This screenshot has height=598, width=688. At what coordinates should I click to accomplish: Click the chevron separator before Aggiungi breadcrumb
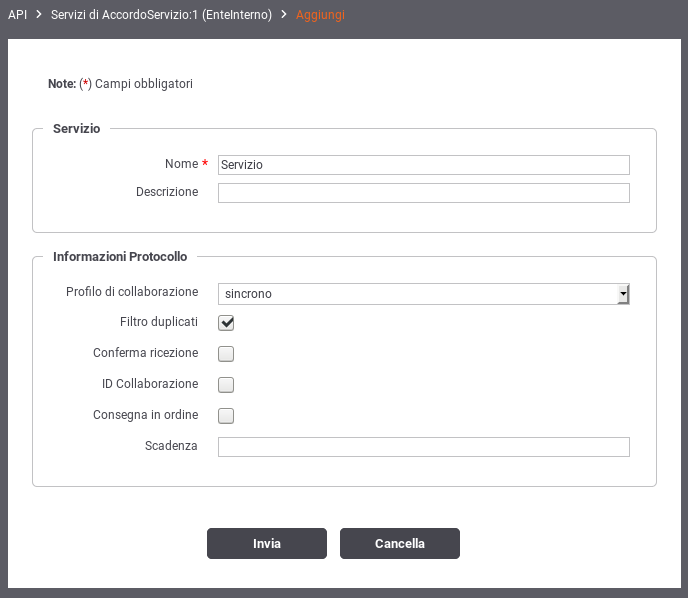[284, 14]
